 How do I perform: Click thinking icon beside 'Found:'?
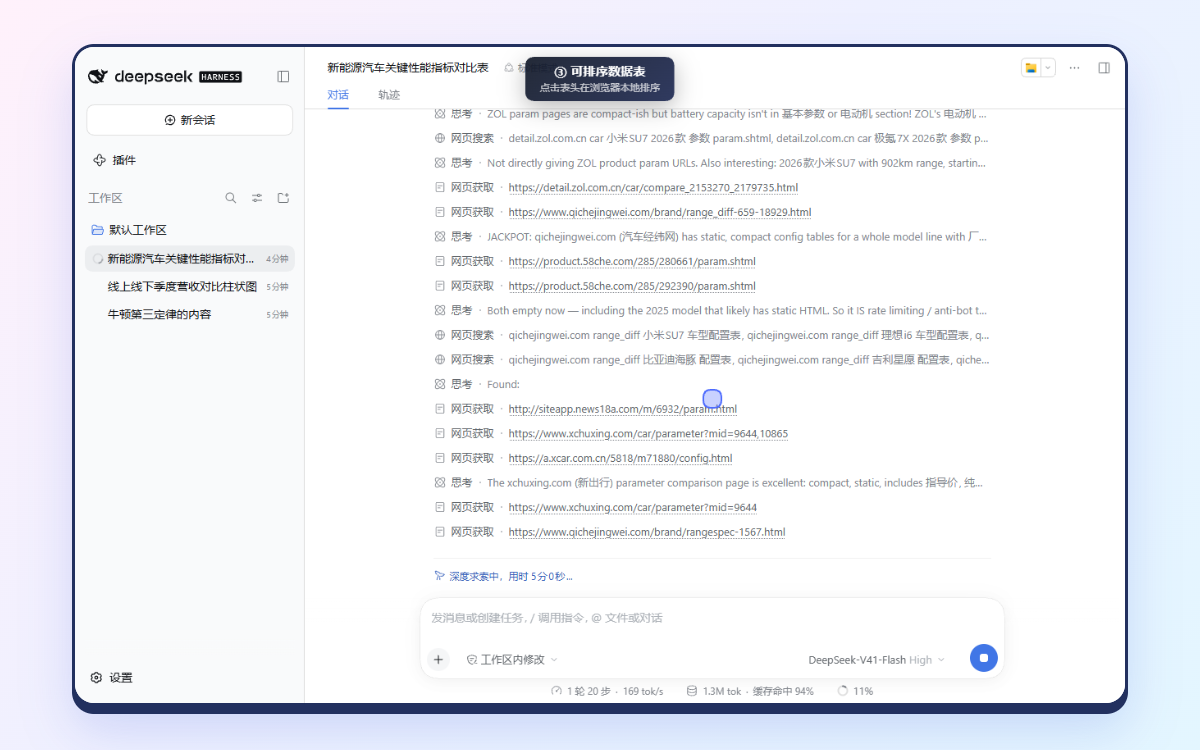[440, 384]
